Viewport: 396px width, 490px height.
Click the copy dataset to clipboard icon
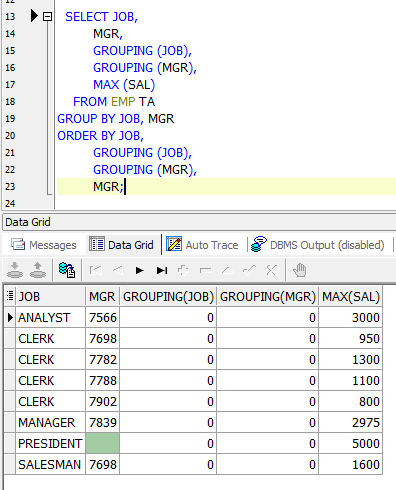click(x=67, y=270)
